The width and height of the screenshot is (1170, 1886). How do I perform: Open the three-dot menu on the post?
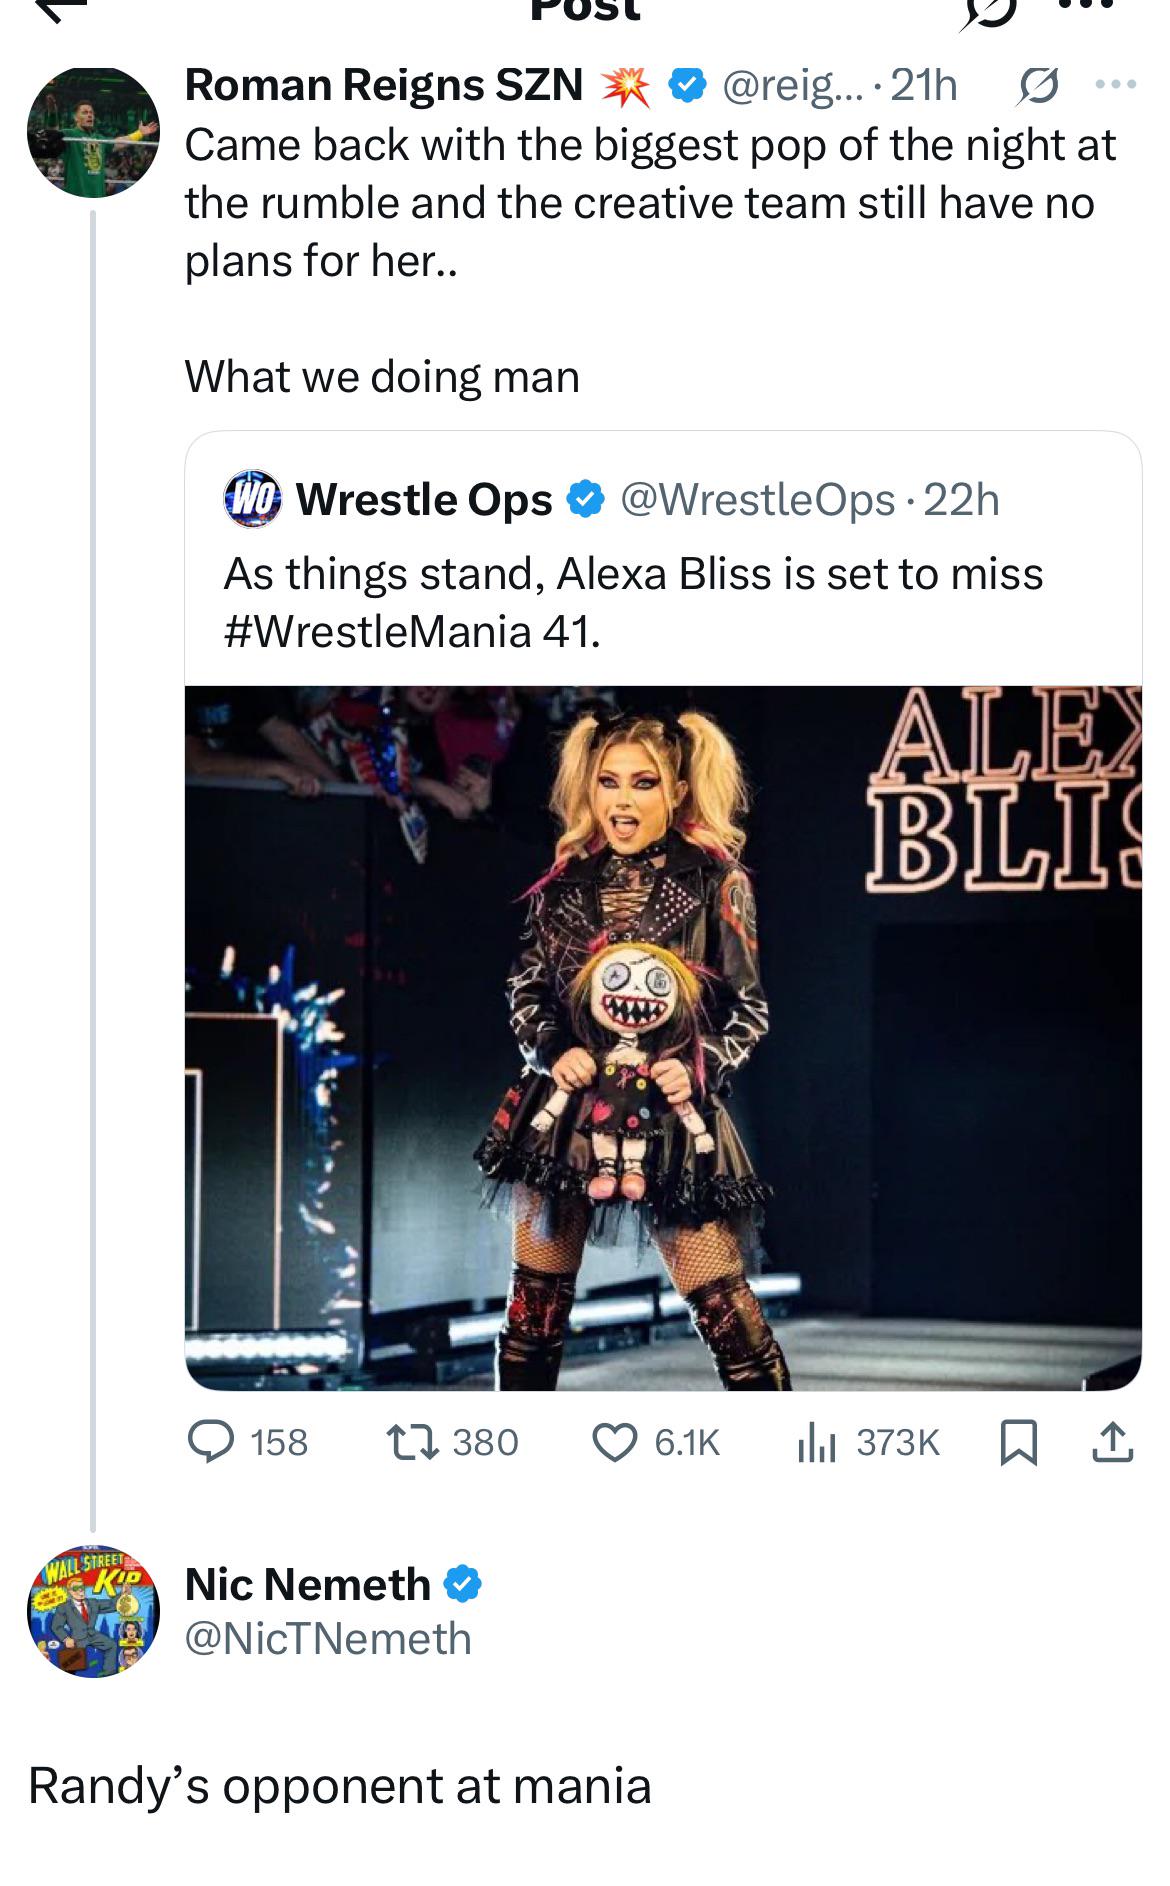point(1116,85)
